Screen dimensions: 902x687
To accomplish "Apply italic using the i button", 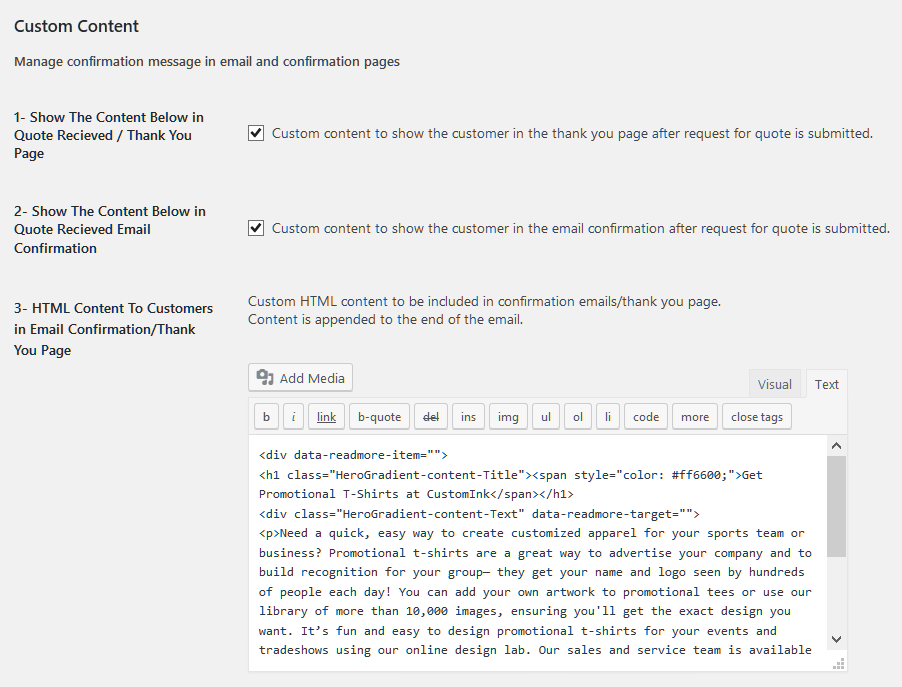I will point(293,417).
